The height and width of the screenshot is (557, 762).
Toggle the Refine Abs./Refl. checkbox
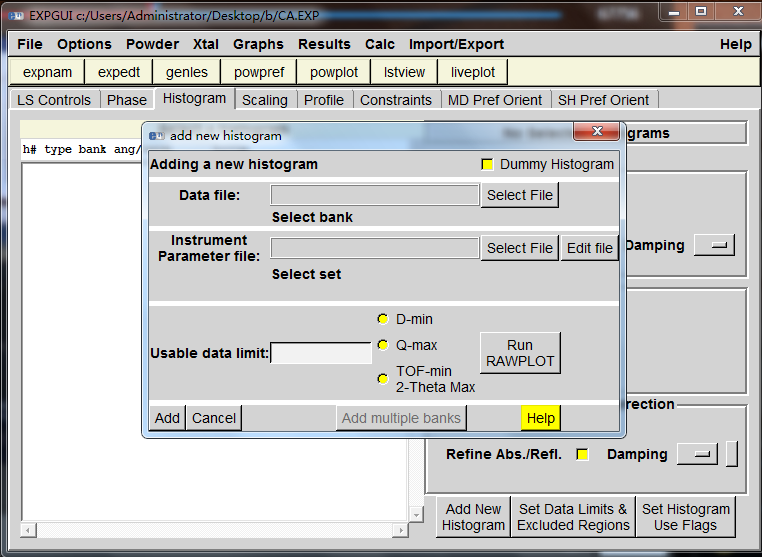tap(582, 454)
